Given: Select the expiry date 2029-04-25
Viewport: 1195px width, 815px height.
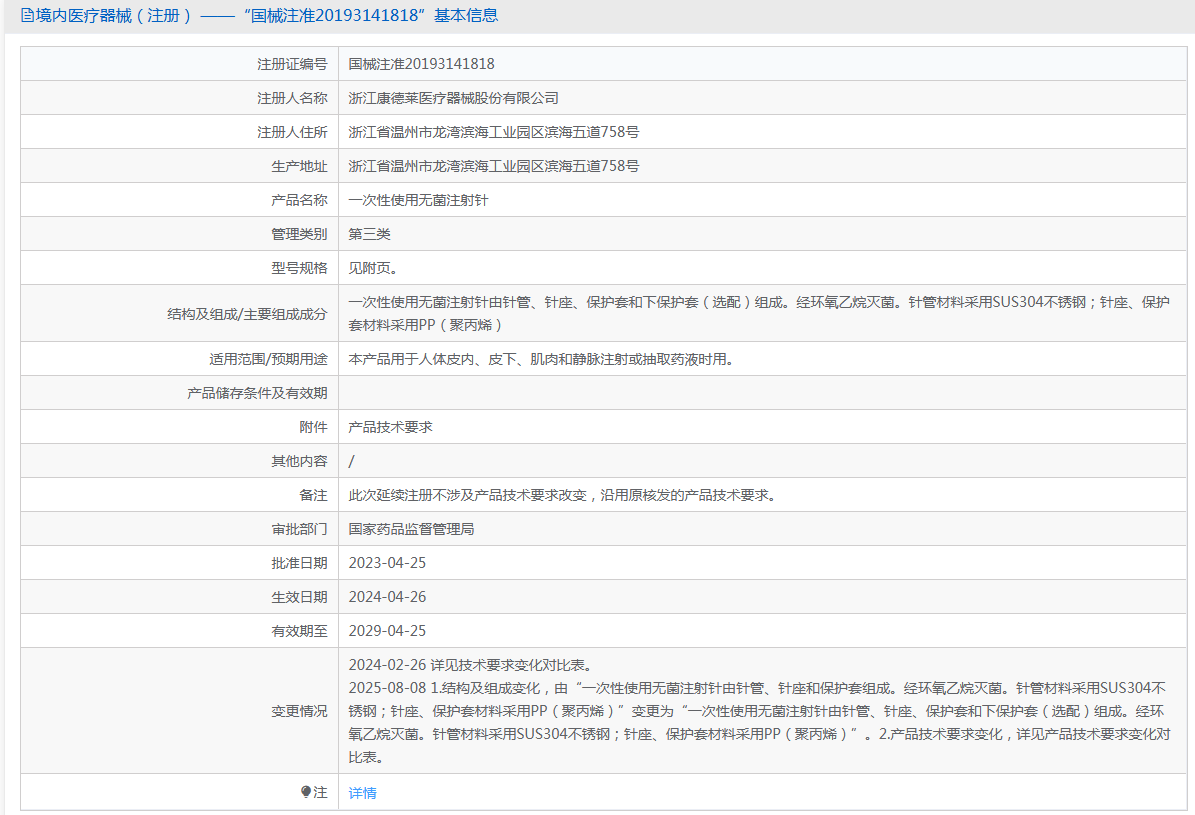Looking at the screenshot, I should pos(387,631).
